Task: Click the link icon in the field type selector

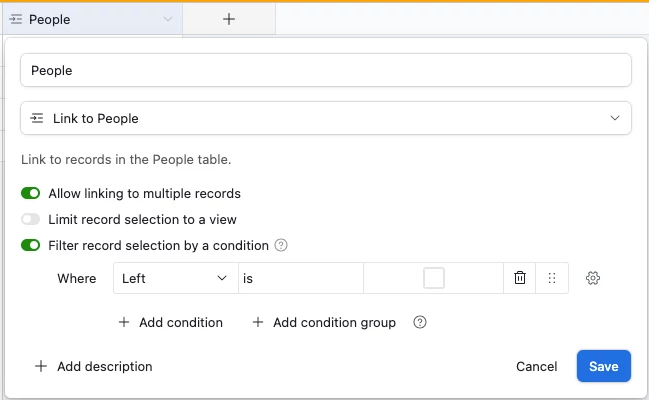Action: click(36, 118)
